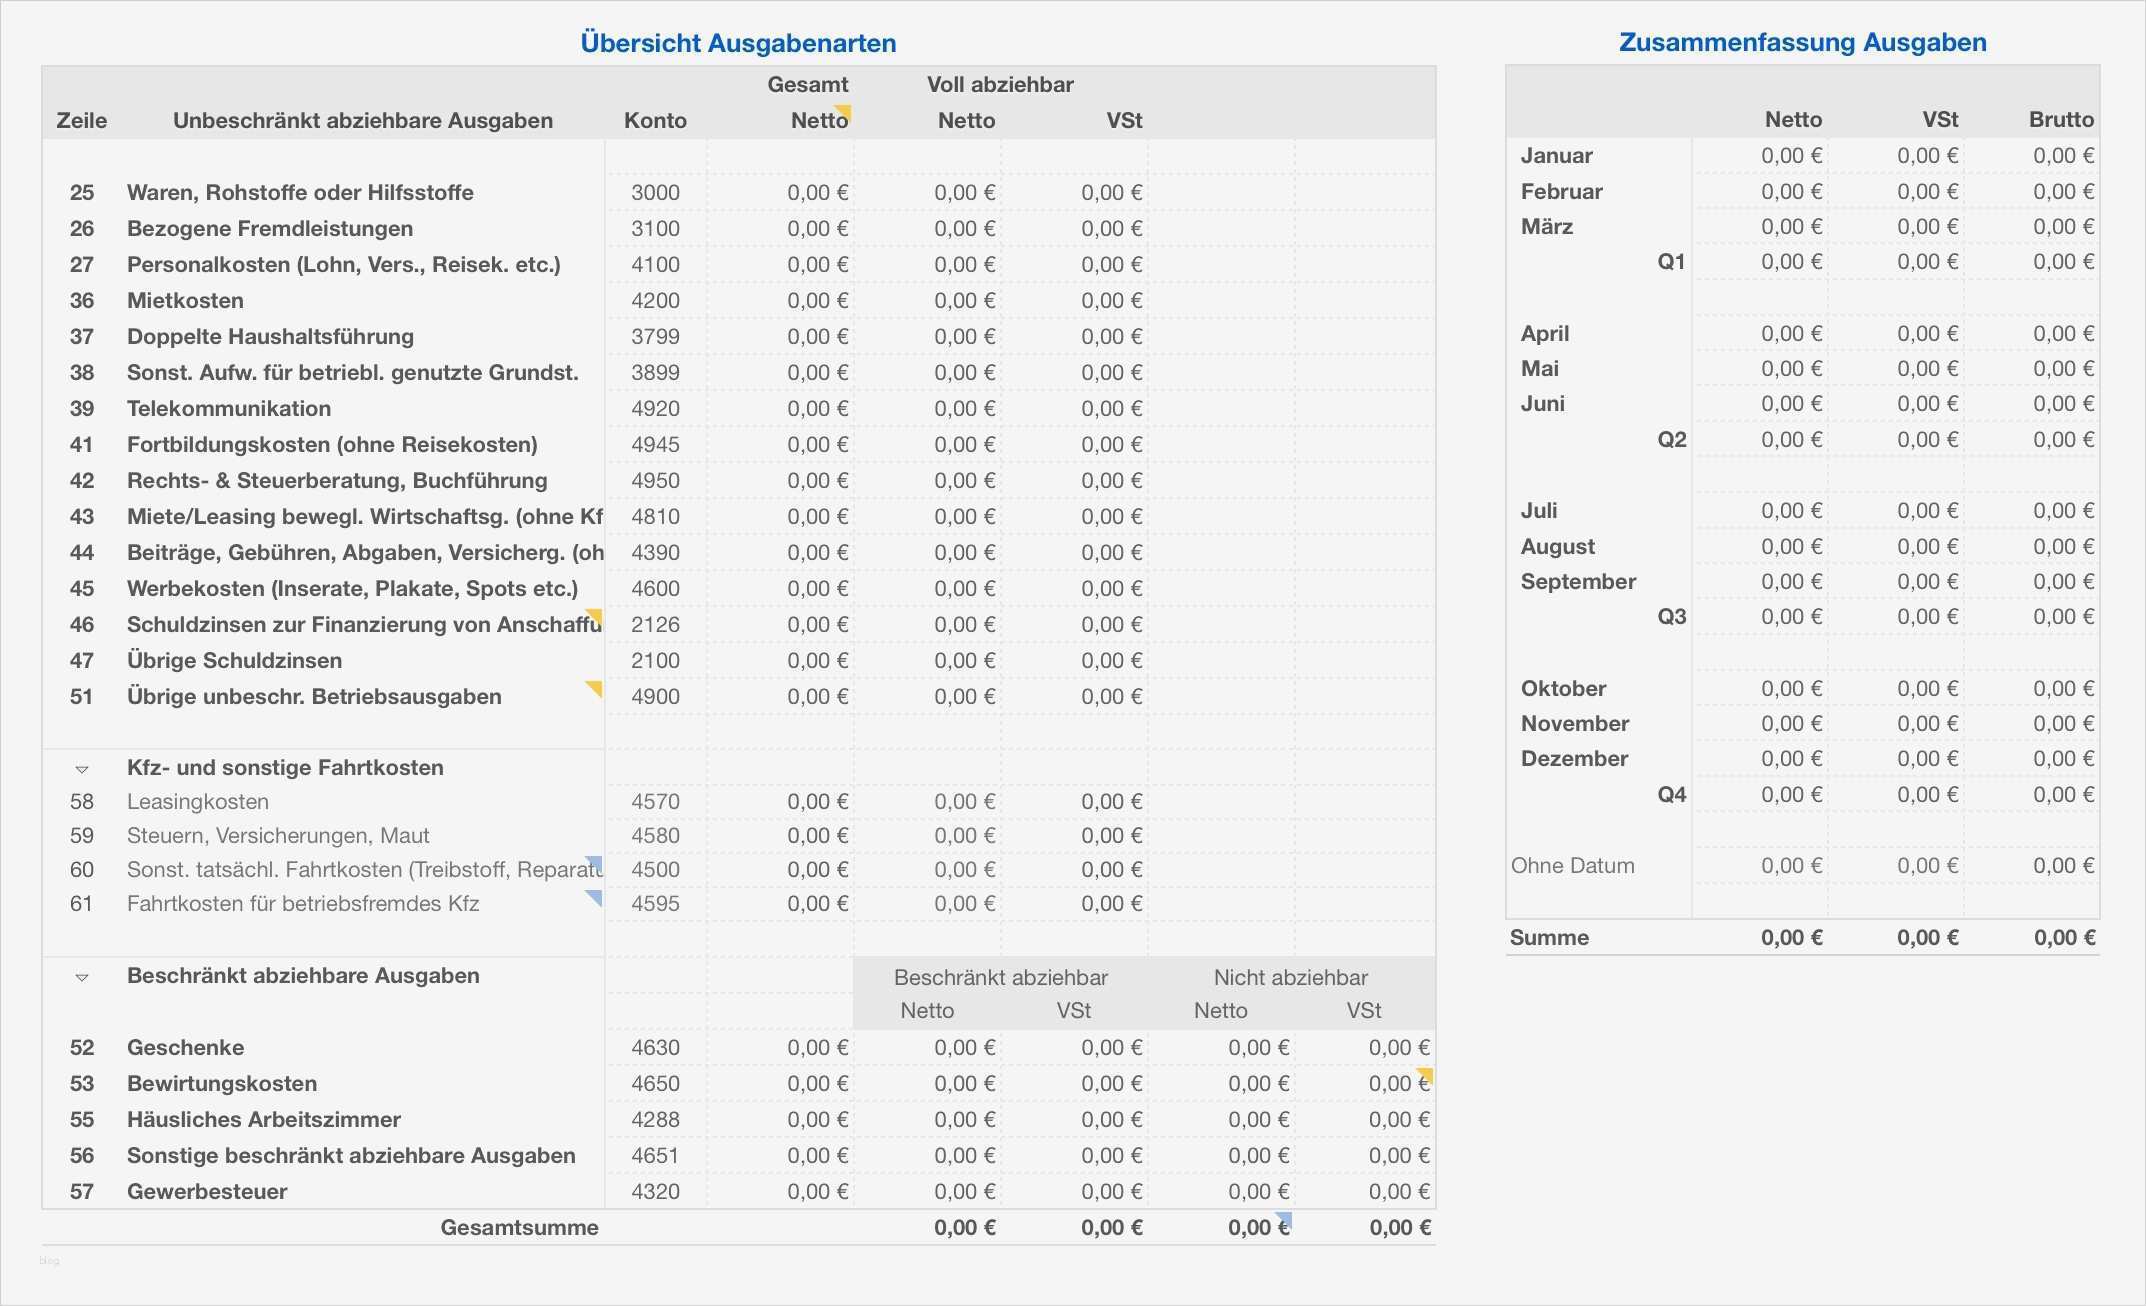This screenshot has height=1306, width=2146.
Task: Select the Januar Netto cell in summary
Action: pyautogui.click(x=1790, y=155)
